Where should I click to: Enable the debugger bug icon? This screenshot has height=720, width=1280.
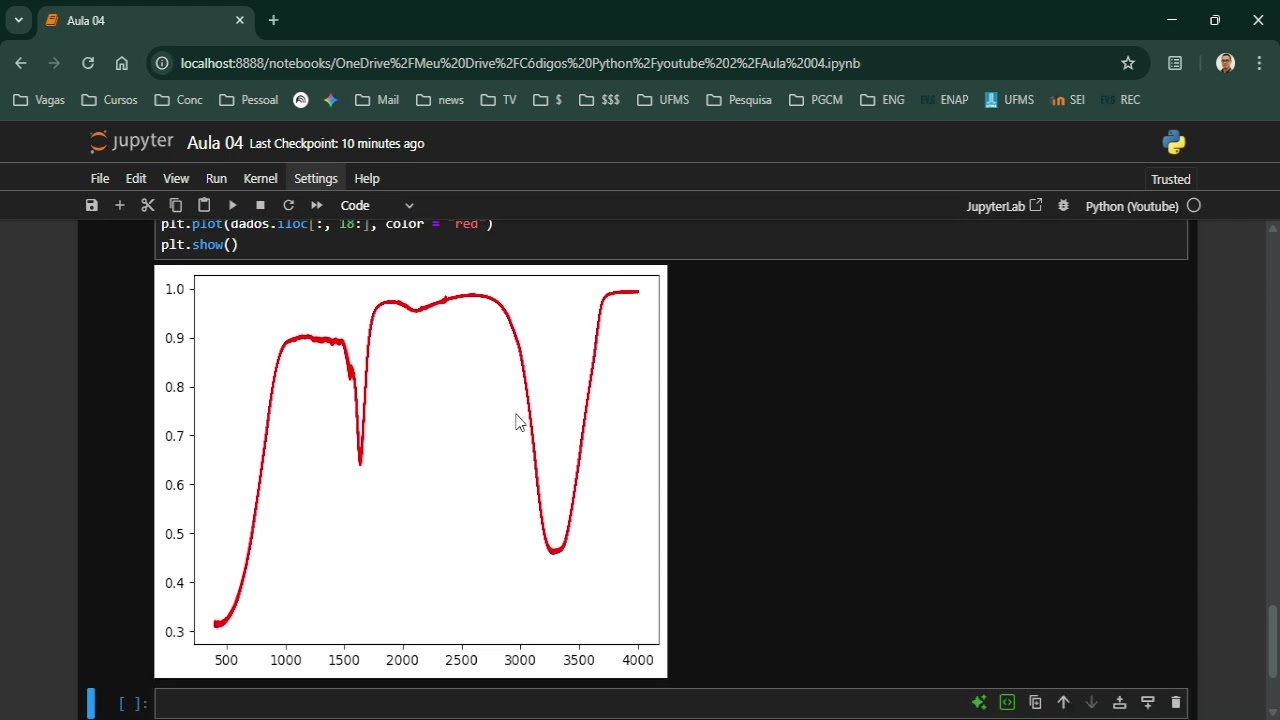(1064, 205)
